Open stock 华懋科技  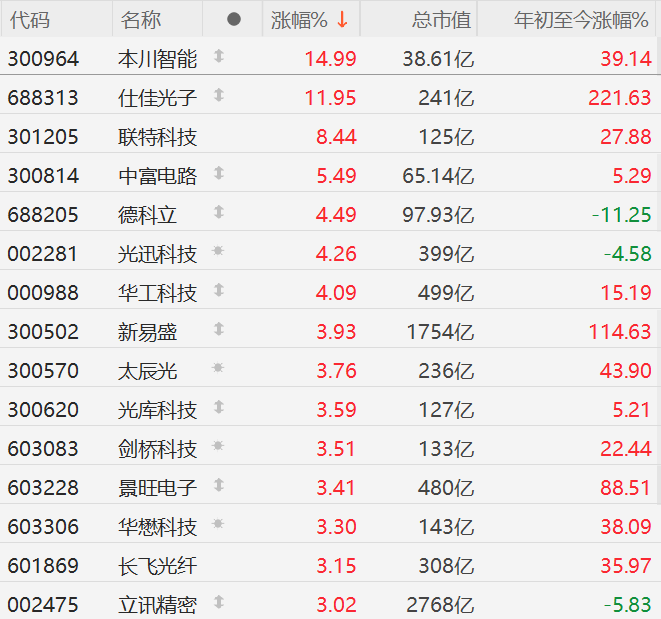[x=157, y=527]
